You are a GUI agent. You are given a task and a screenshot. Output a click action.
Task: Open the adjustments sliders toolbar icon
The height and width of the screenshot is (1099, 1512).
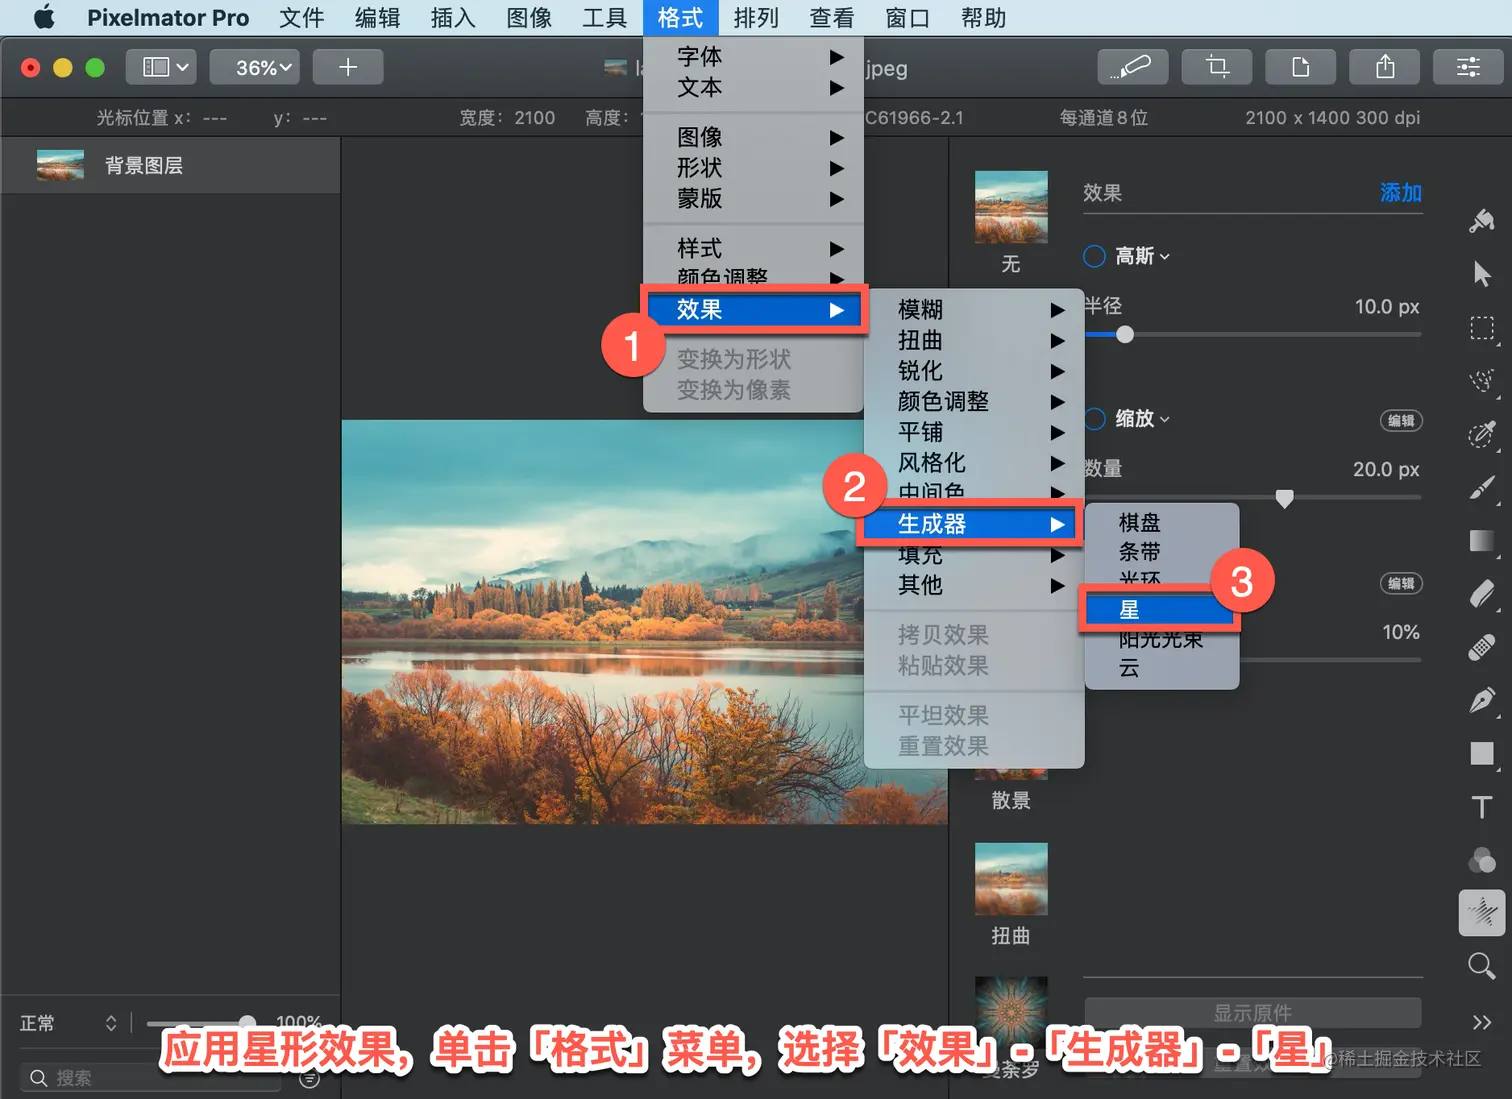click(1468, 67)
